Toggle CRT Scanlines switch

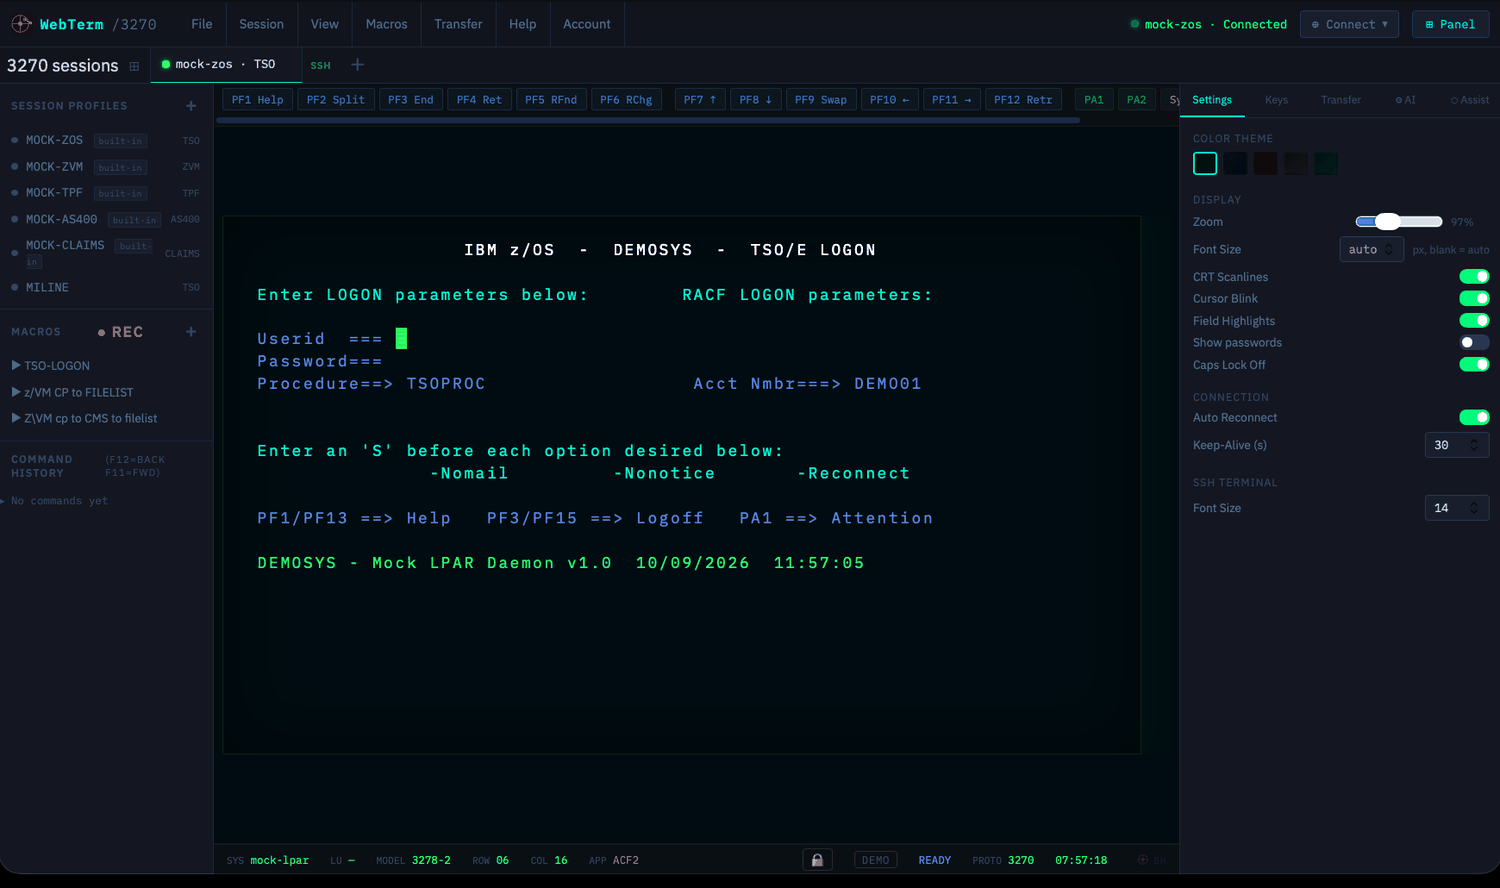coord(1474,277)
